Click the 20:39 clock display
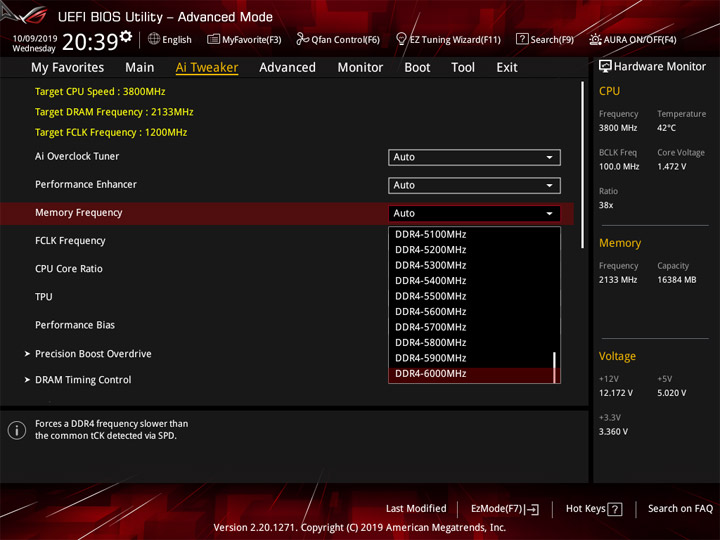Image resolution: width=720 pixels, height=540 pixels. 90,42
